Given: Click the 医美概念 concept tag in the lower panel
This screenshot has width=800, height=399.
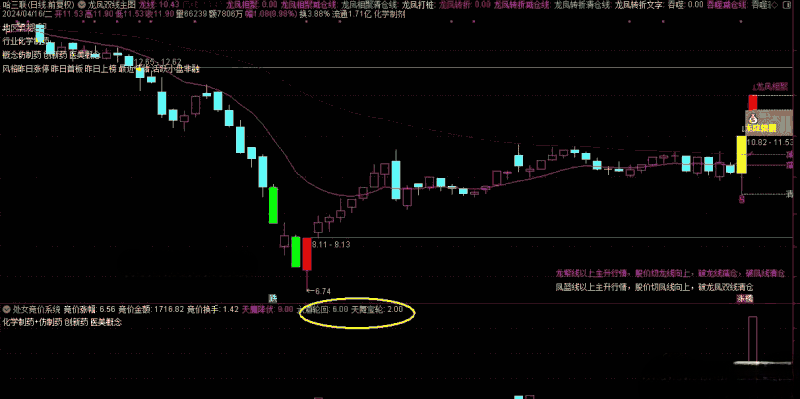Looking at the screenshot, I should (x=106, y=322).
